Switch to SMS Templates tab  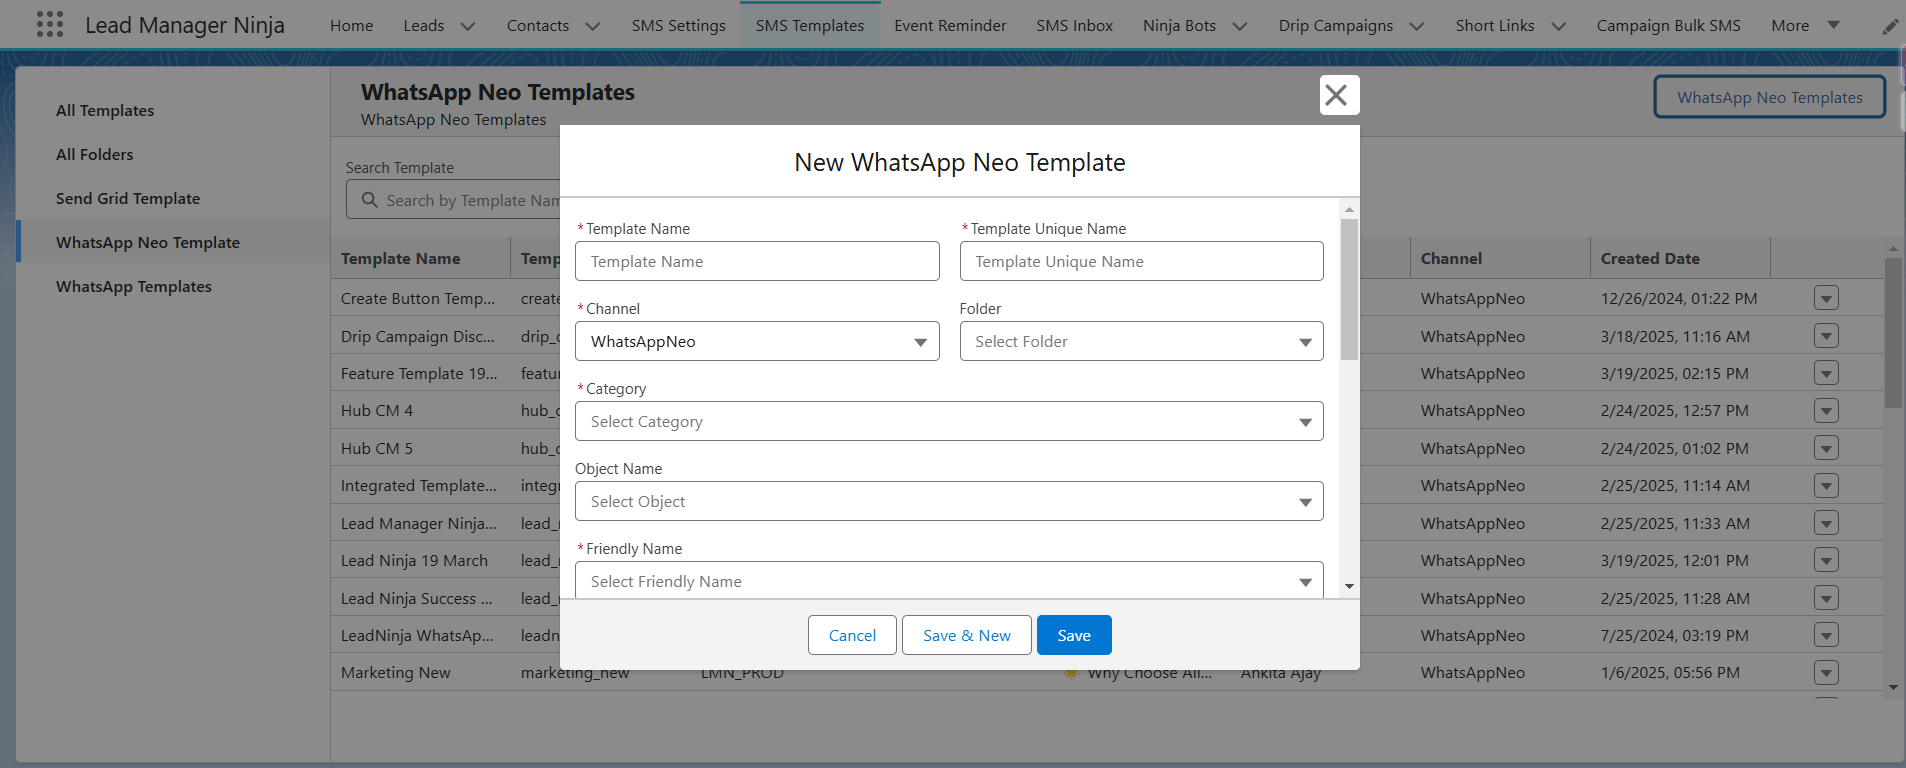[810, 26]
